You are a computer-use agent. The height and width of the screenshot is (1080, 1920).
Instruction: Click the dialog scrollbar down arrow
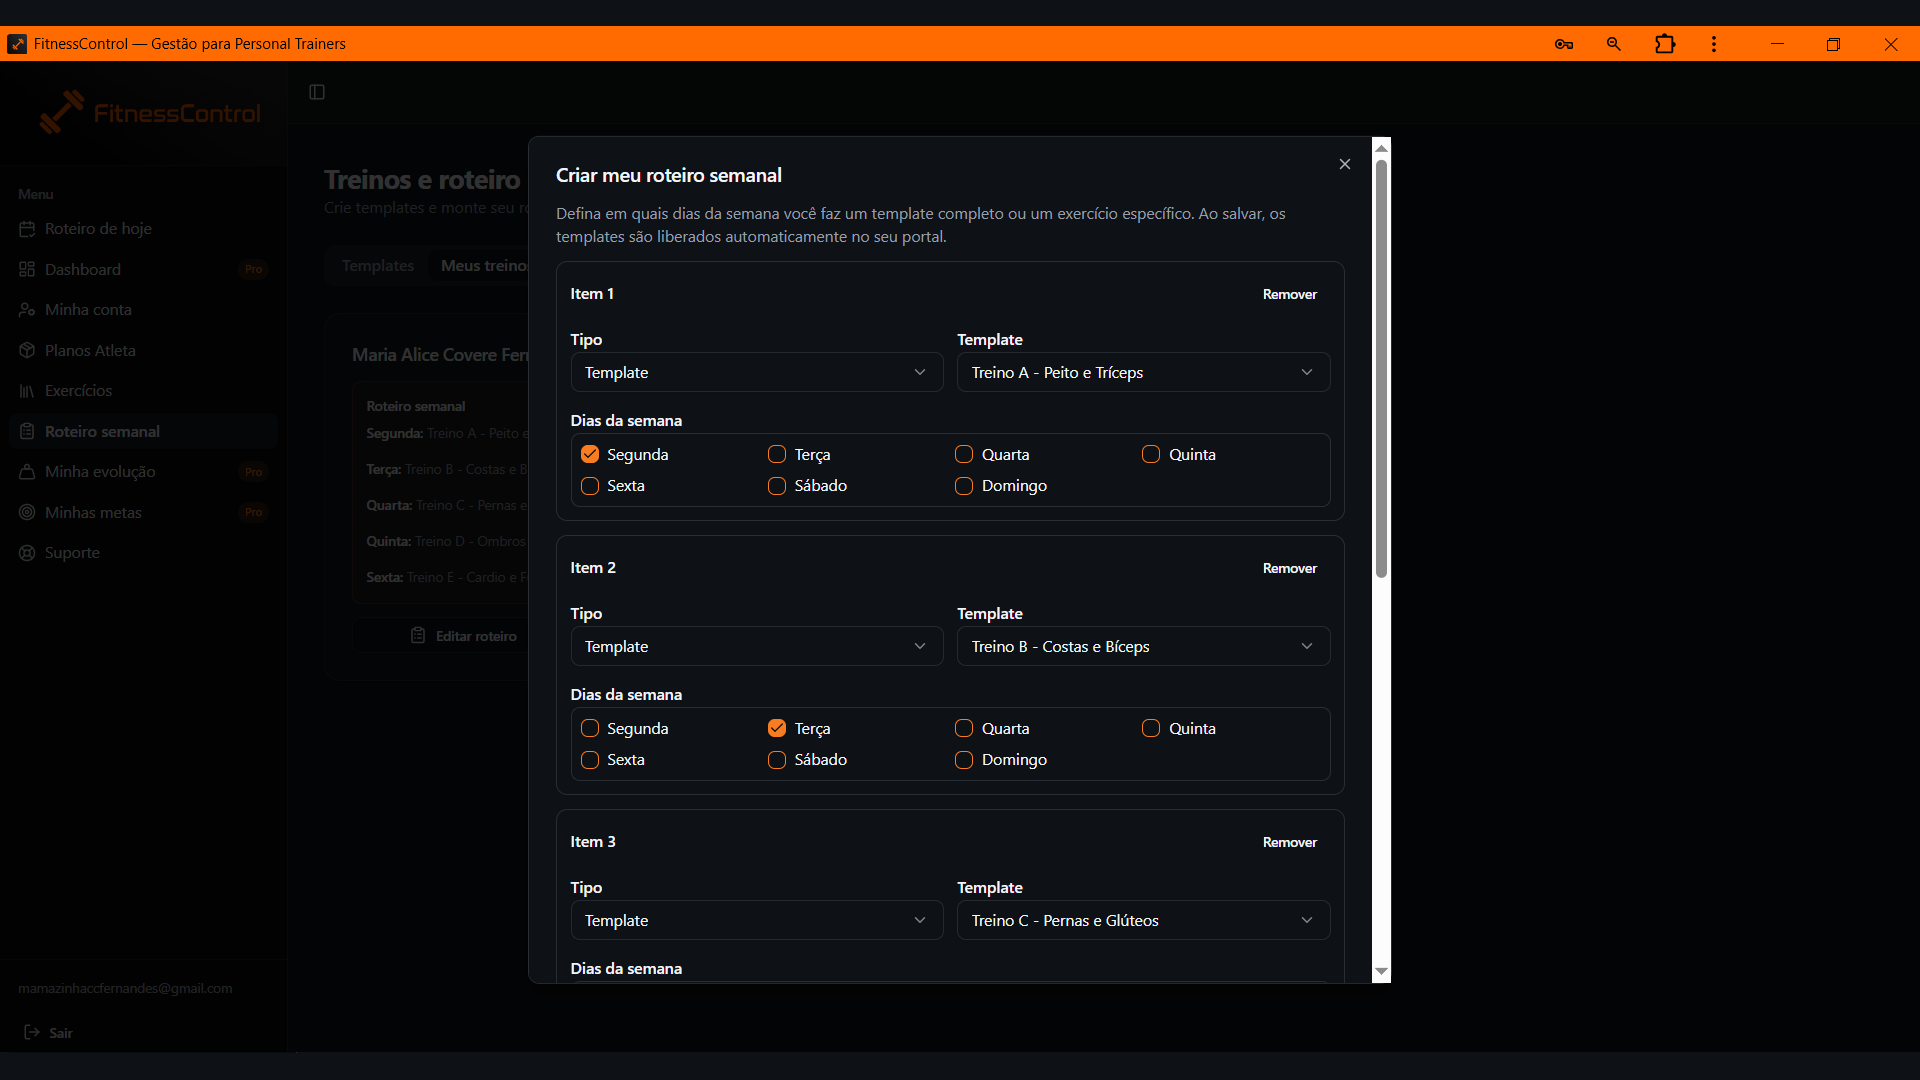[1381, 971]
